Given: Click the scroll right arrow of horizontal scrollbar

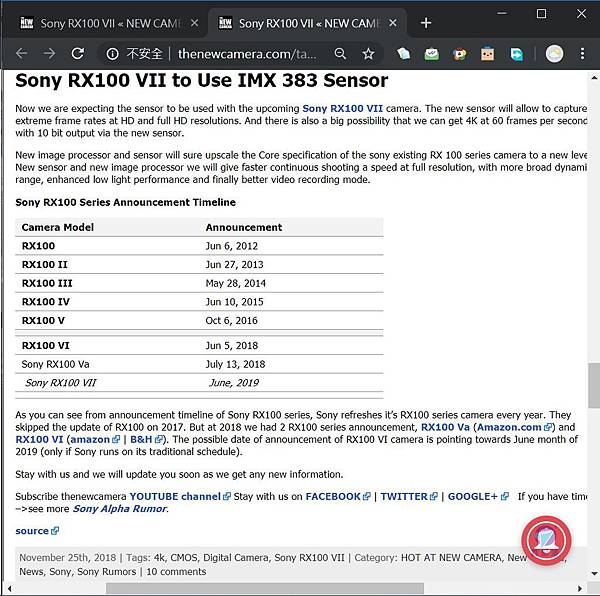Looking at the screenshot, I should (x=580, y=589).
